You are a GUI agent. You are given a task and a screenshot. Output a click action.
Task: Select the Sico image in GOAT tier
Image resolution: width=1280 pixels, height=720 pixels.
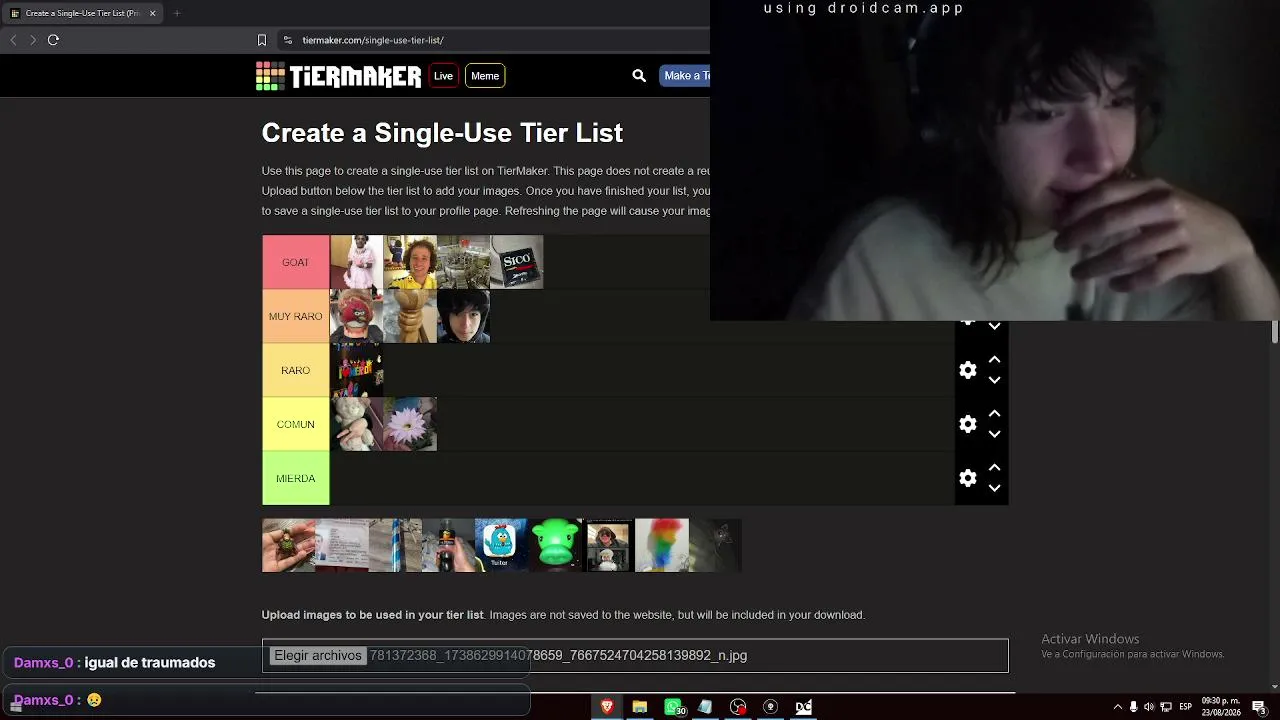(517, 262)
